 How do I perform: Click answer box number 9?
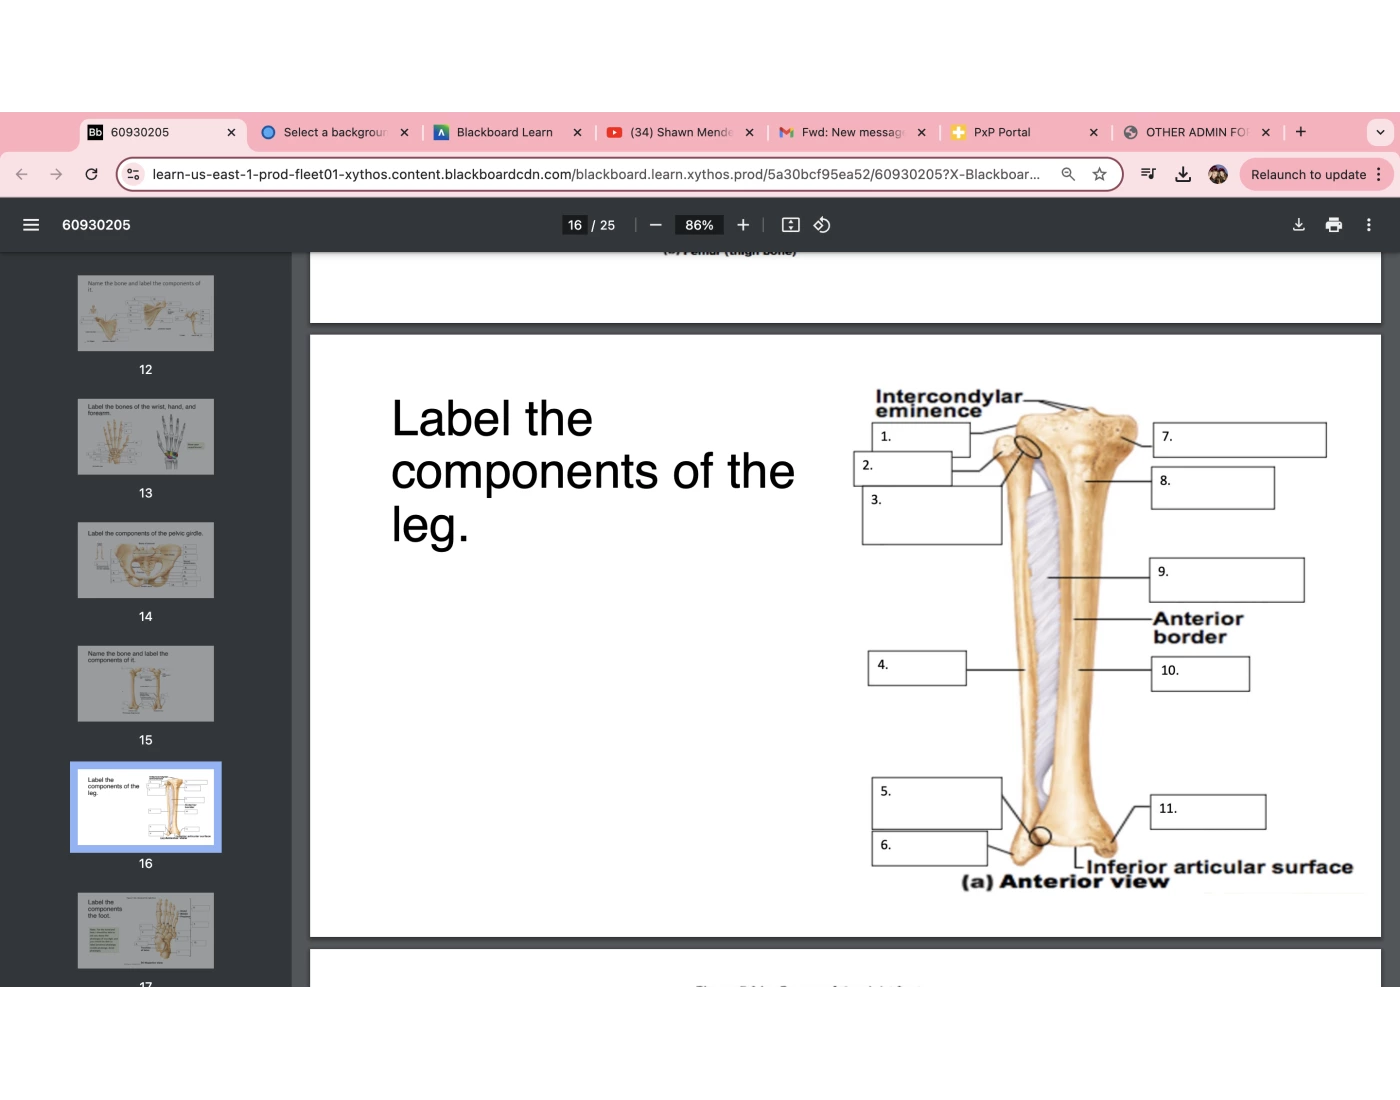(1227, 580)
